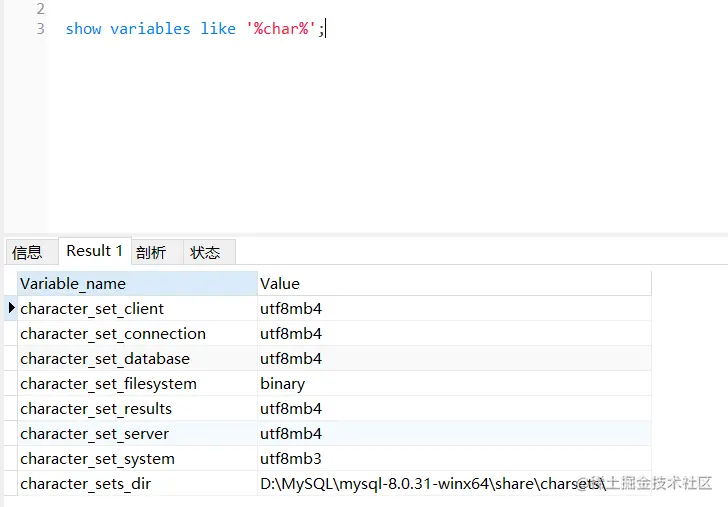The width and height of the screenshot is (728, 507).
Task: Click the charsets directory path value
Action: click(433, 484)
